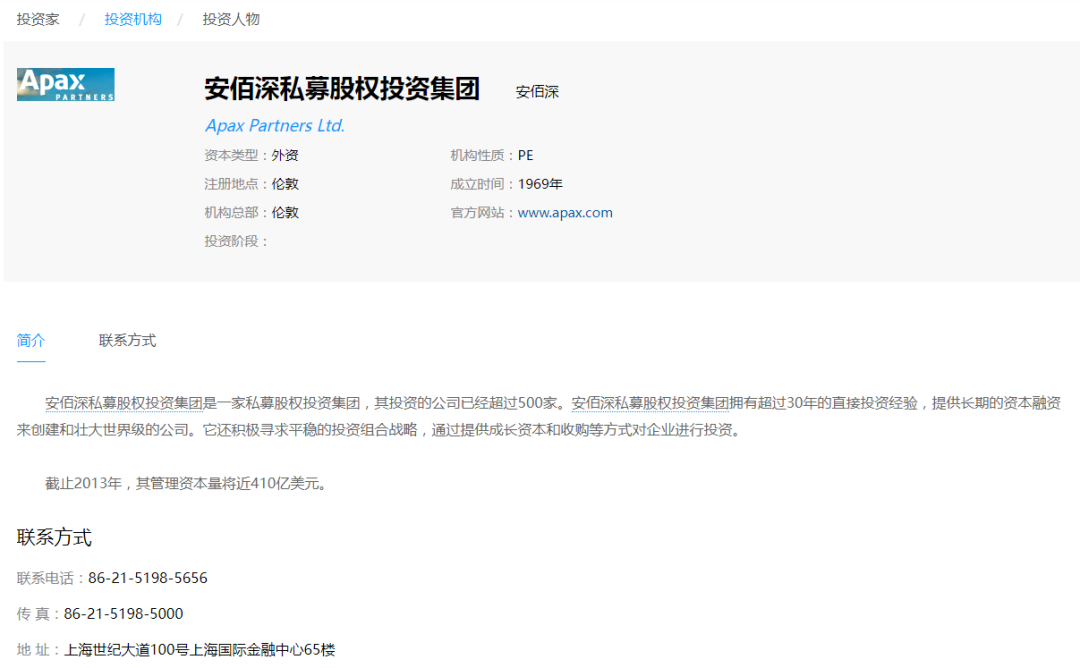The height and width of the screenshot is (668, 1080).
Task: Click the PE value next to 机构性质
Action: pyautogui.click(x=525, y=155)
